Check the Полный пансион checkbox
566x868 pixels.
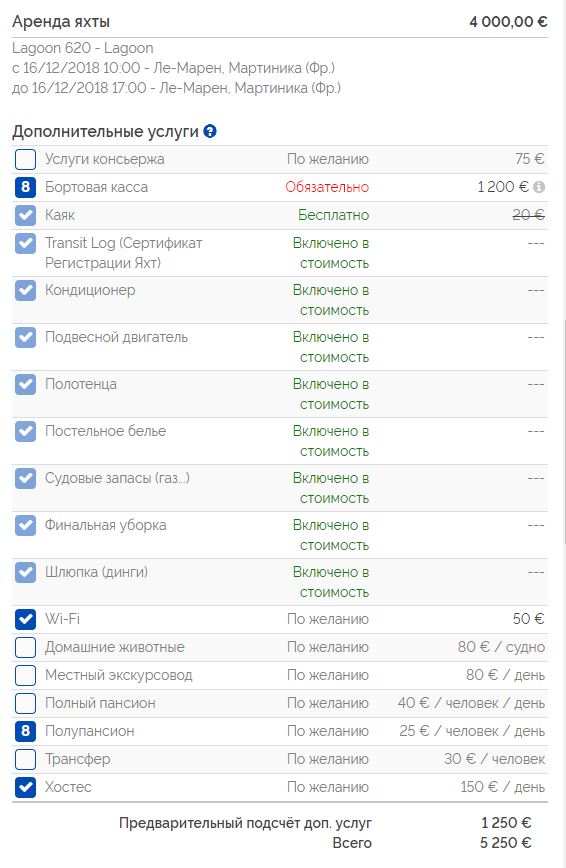(25, 703)
